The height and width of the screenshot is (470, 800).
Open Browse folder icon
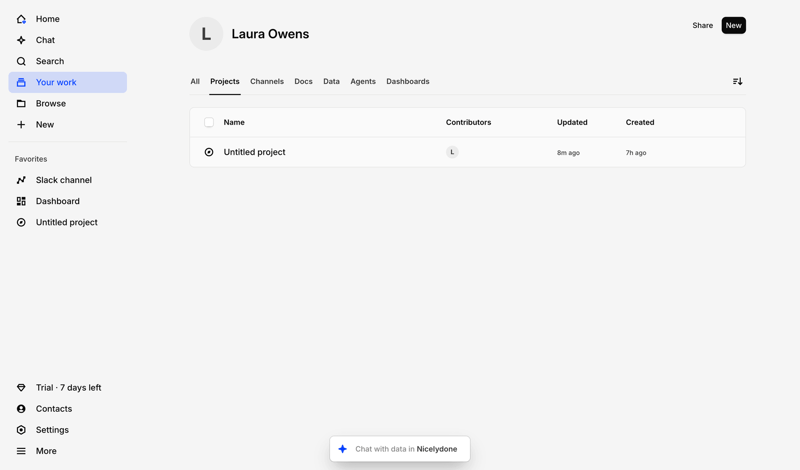(21, 103)
